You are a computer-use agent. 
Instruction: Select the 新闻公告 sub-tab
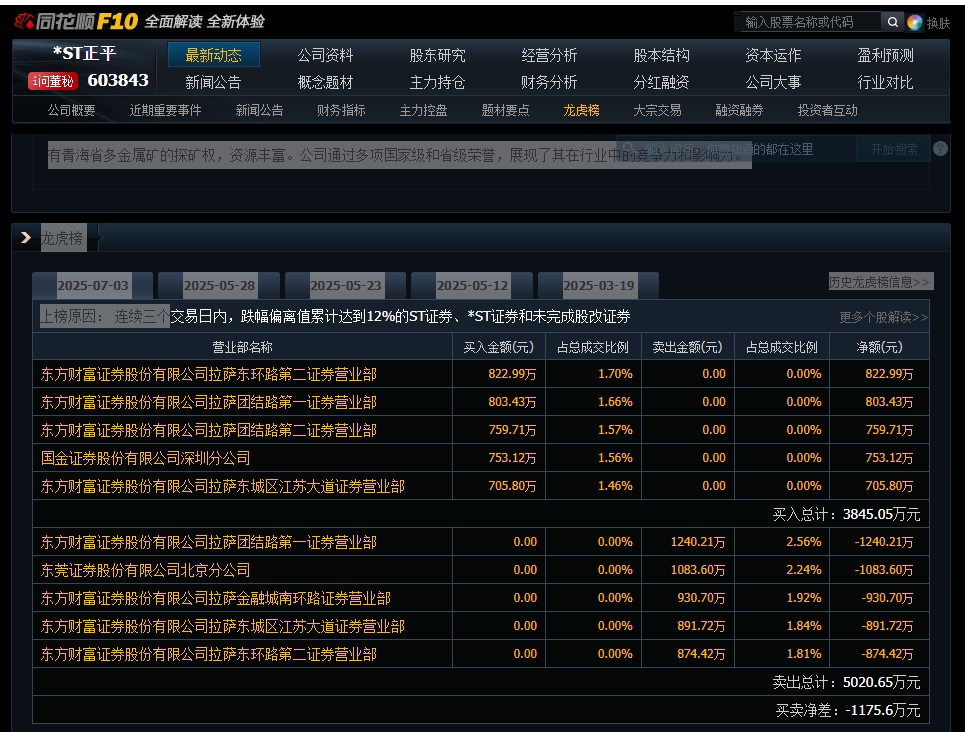click(x=259, y=110)
